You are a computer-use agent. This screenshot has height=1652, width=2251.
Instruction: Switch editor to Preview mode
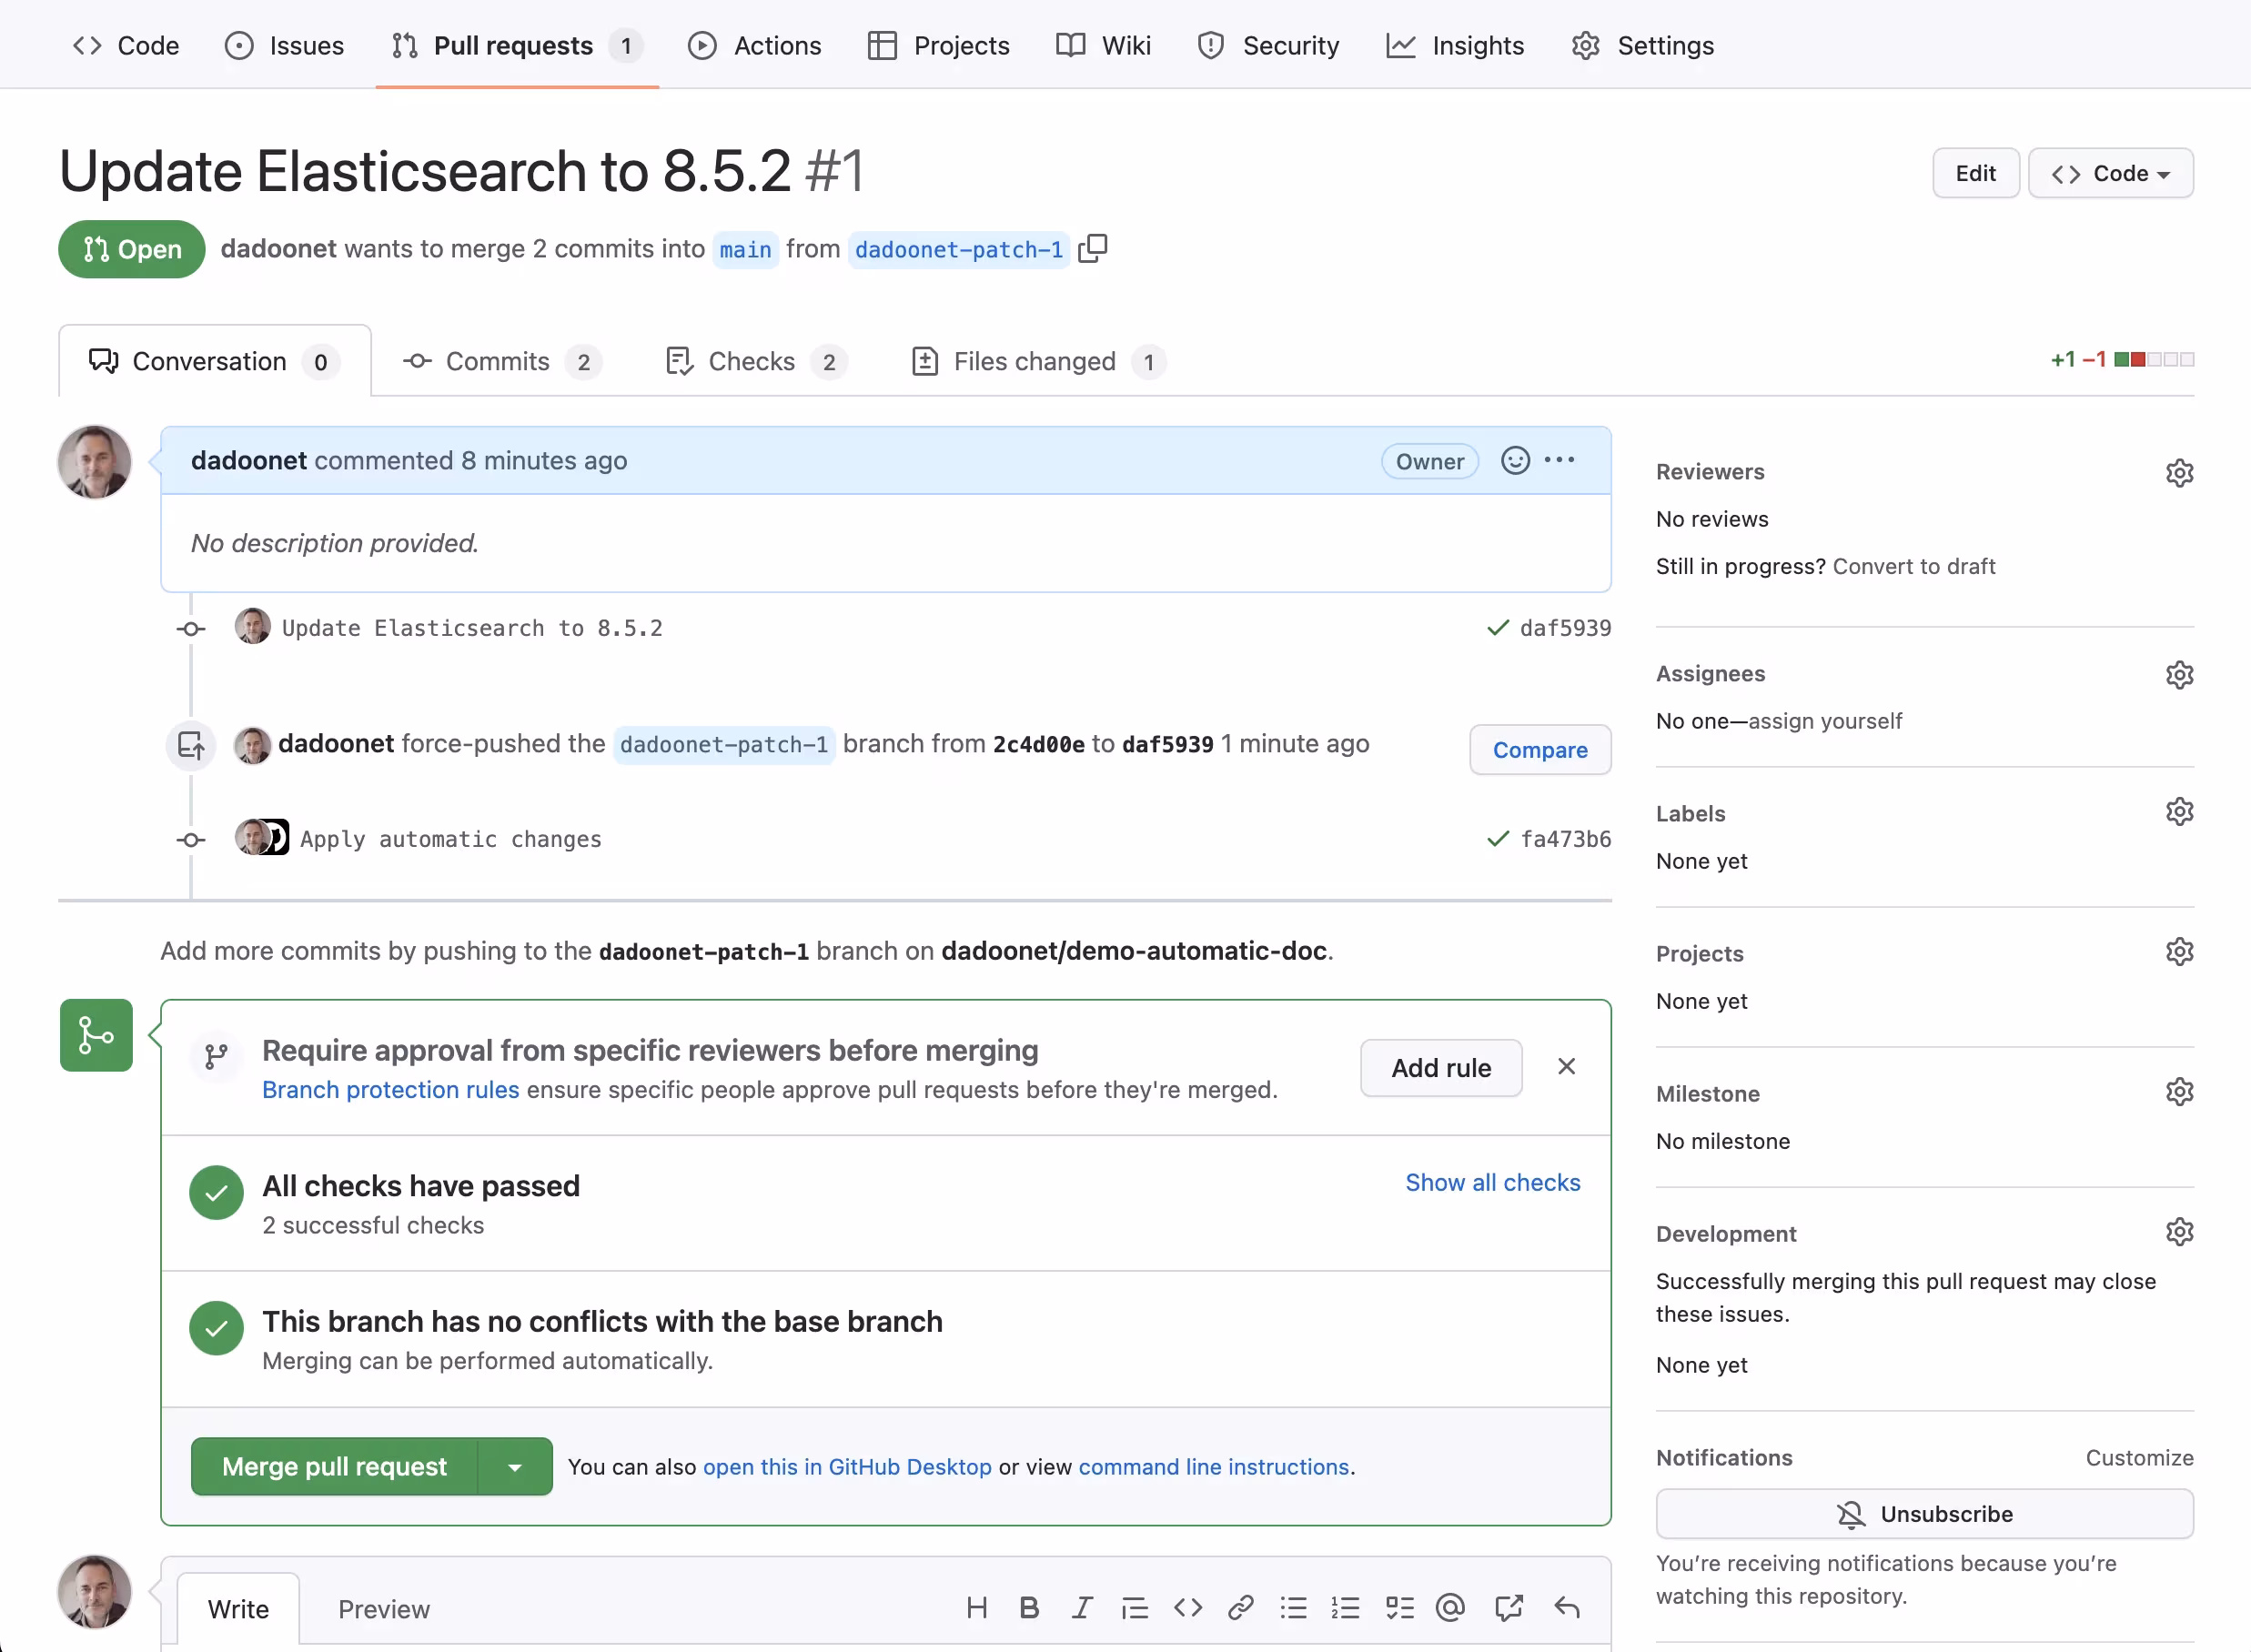coord(383,1609)
